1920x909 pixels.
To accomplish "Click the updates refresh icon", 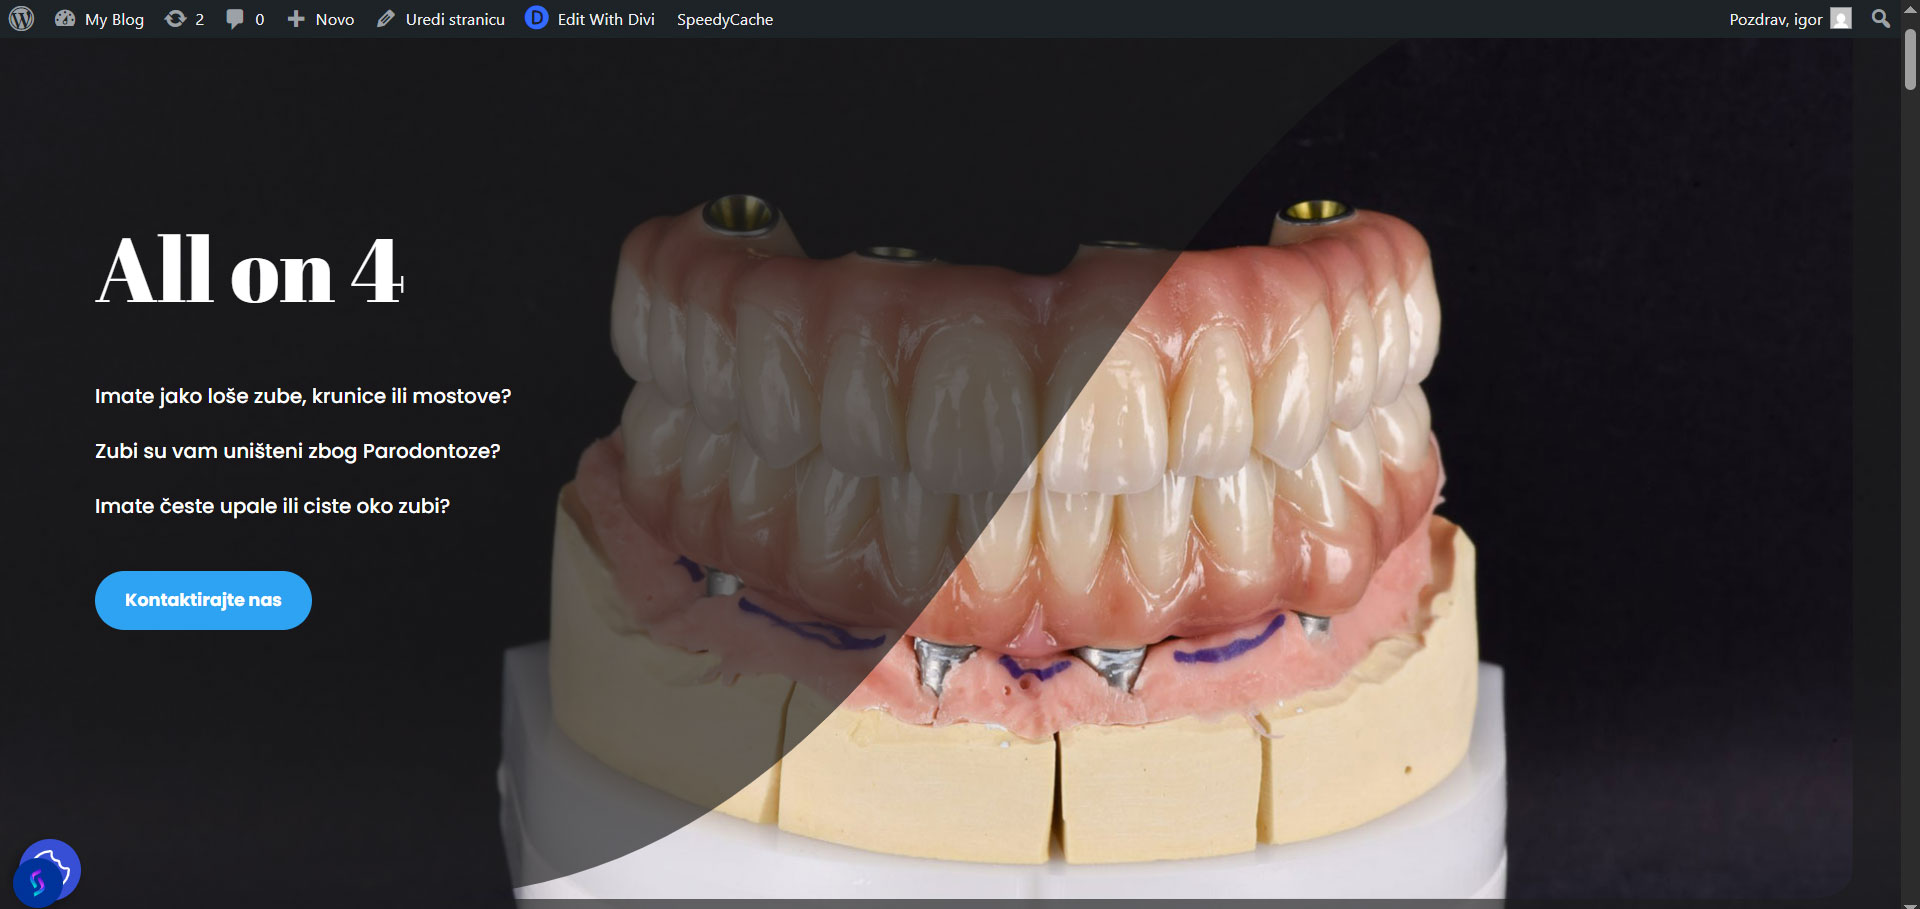I will coord(175,19).
